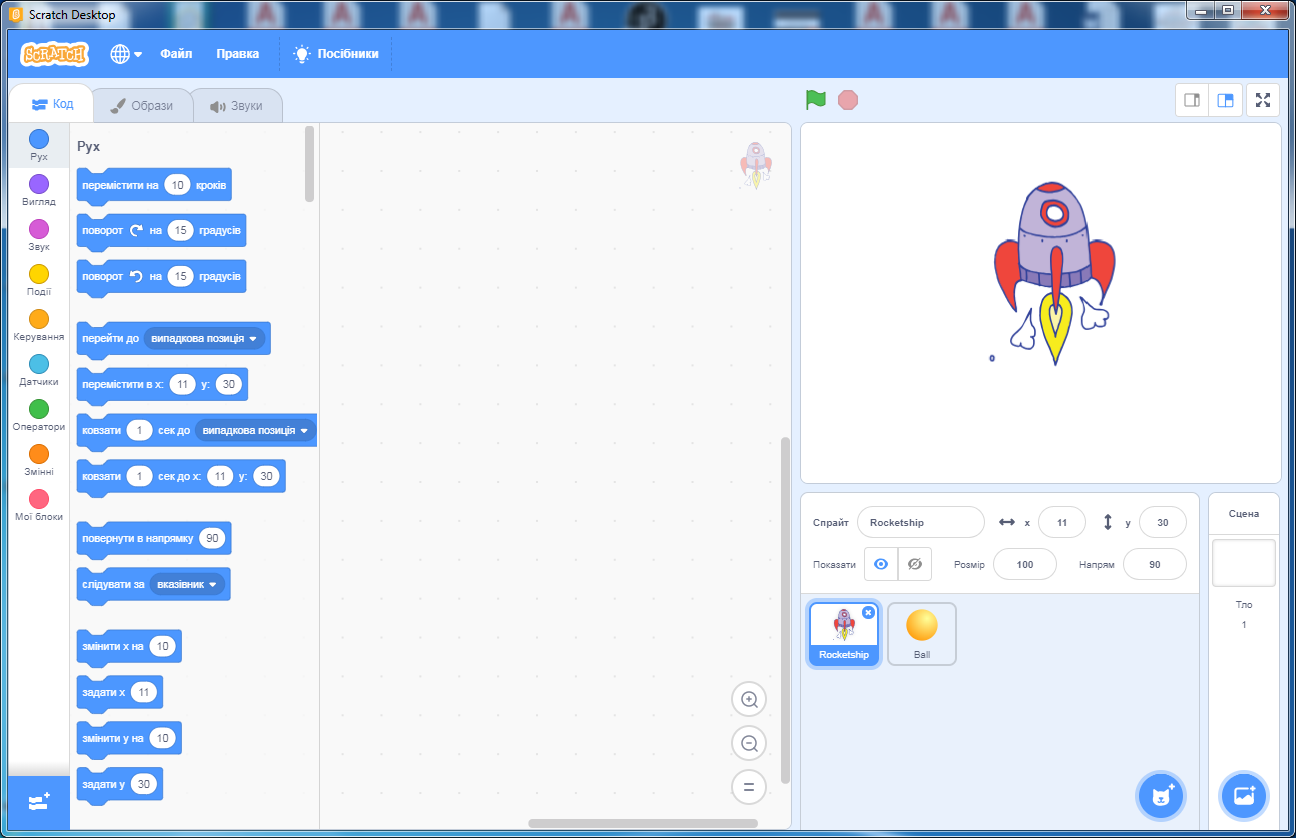Click the задати y block

tap(119, 785)
